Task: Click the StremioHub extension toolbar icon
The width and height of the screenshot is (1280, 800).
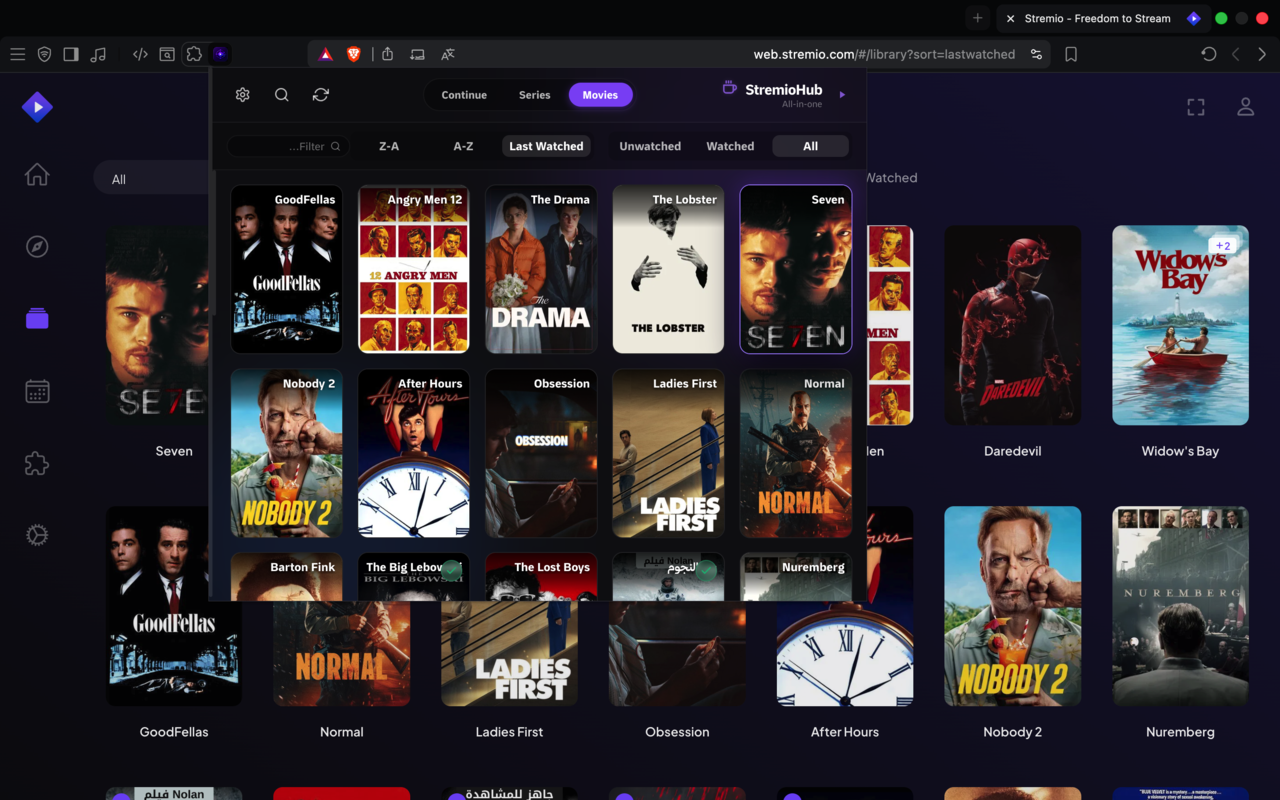Action: pyautogui.click(x=220, y=54)
